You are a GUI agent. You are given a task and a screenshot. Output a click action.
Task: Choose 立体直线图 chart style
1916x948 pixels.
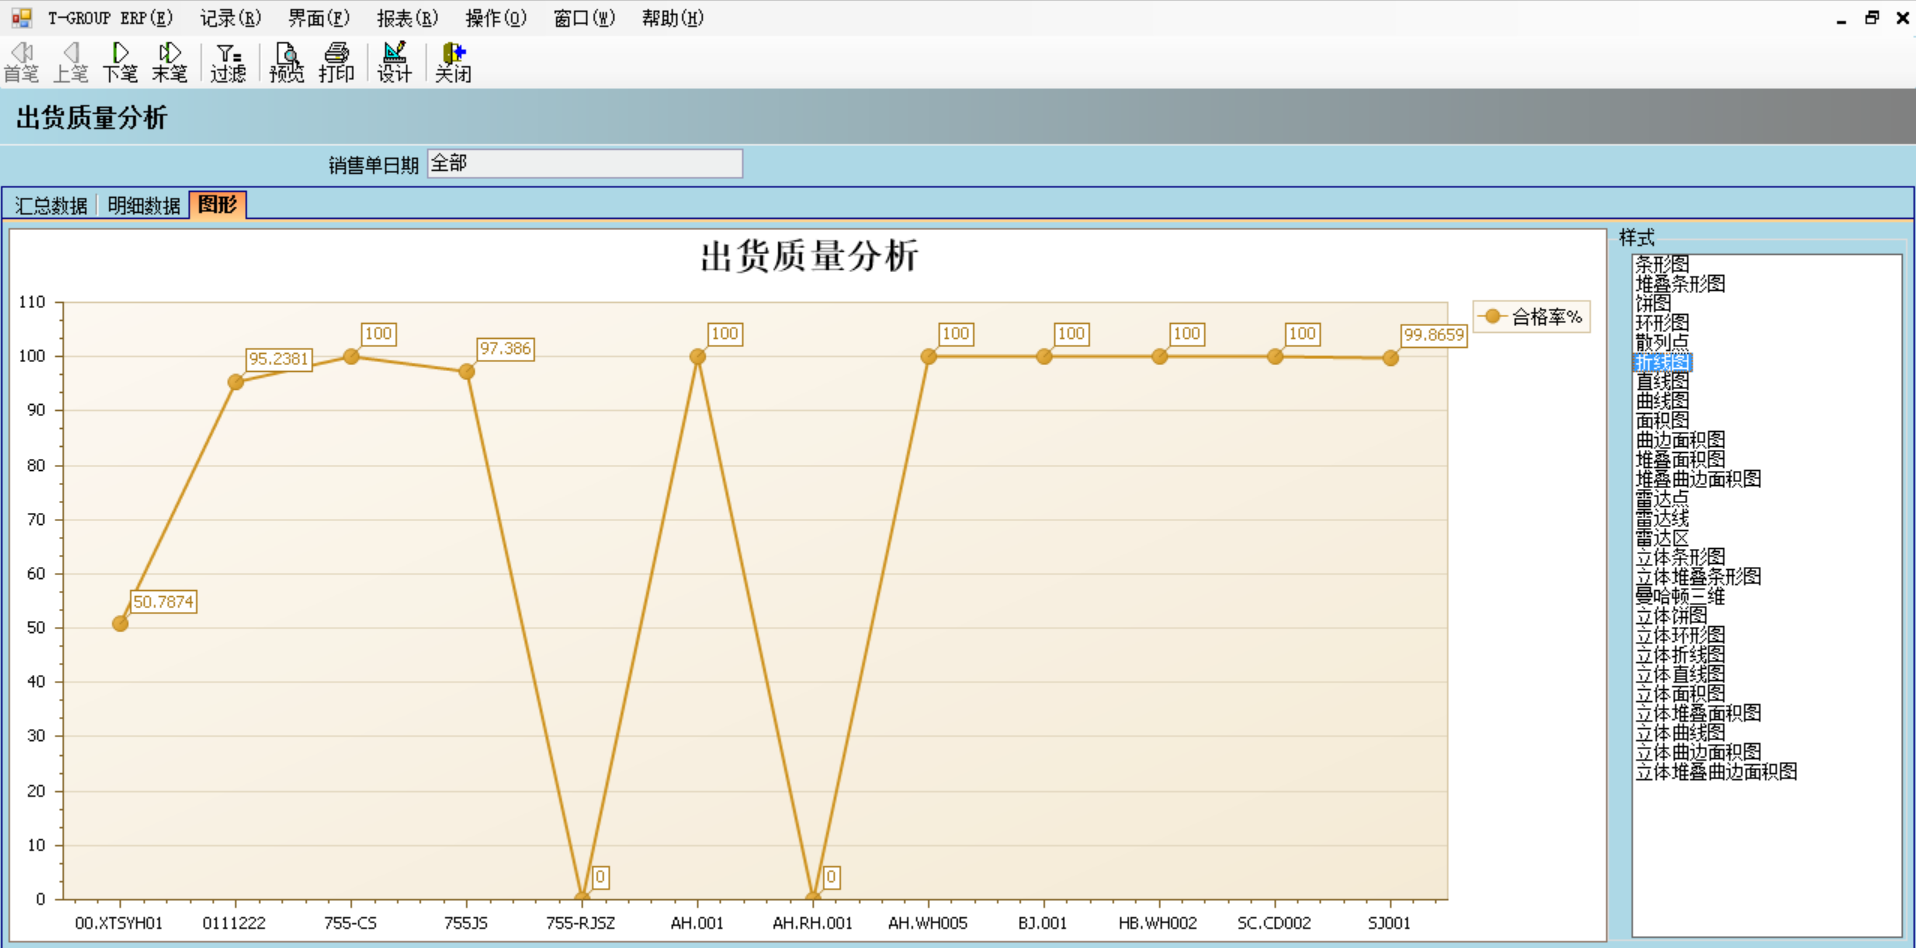click(x=1680, y=674)
